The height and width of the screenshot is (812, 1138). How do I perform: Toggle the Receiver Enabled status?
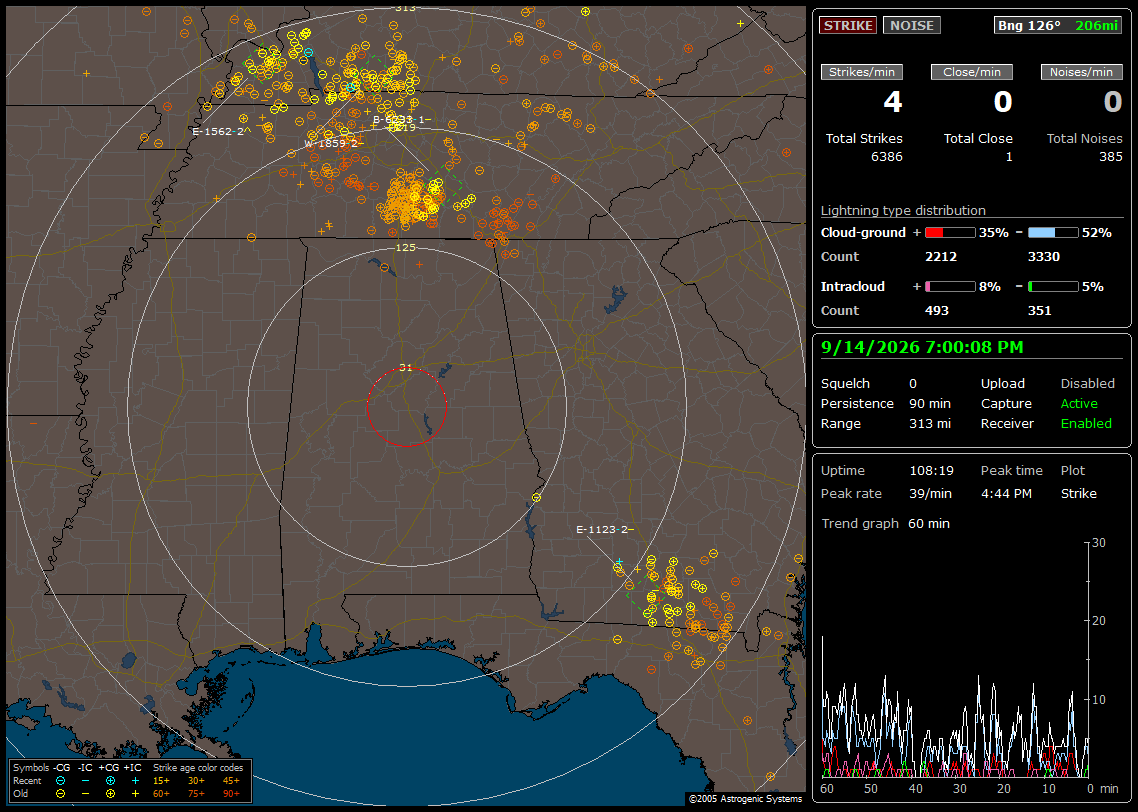point(1086,424)
